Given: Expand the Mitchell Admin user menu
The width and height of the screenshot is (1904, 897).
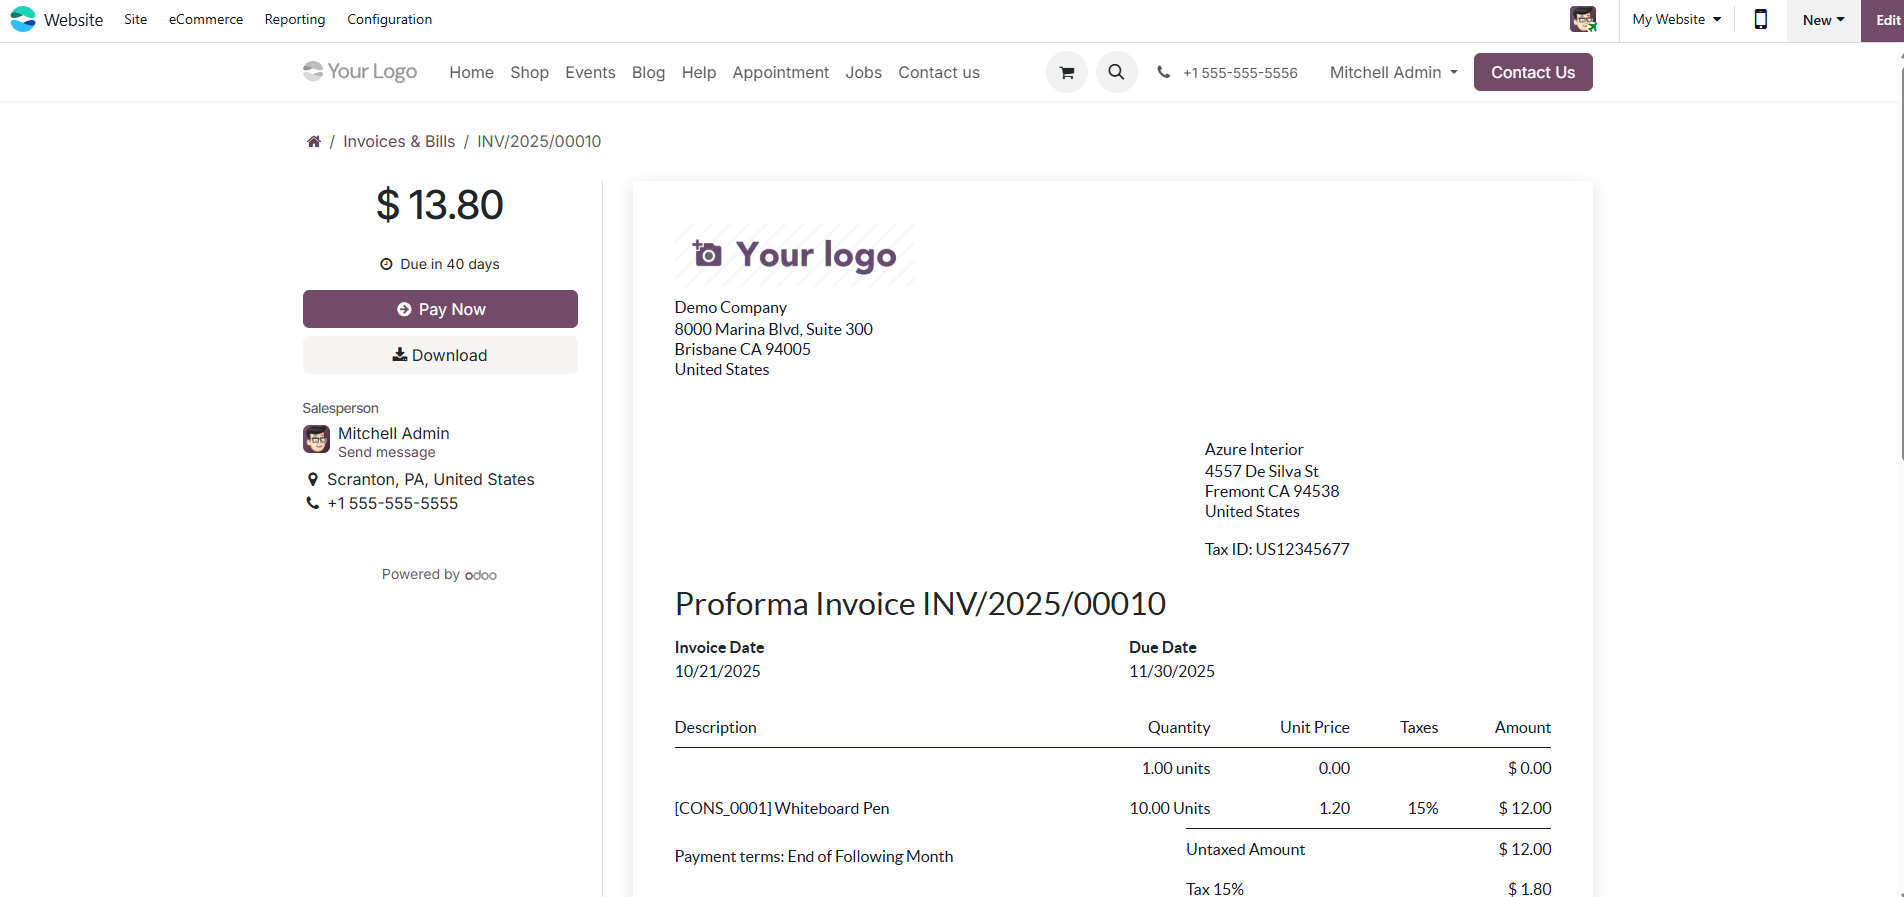Looking at the screenshot, I should pyautogui.click(x=1394, y=72).
